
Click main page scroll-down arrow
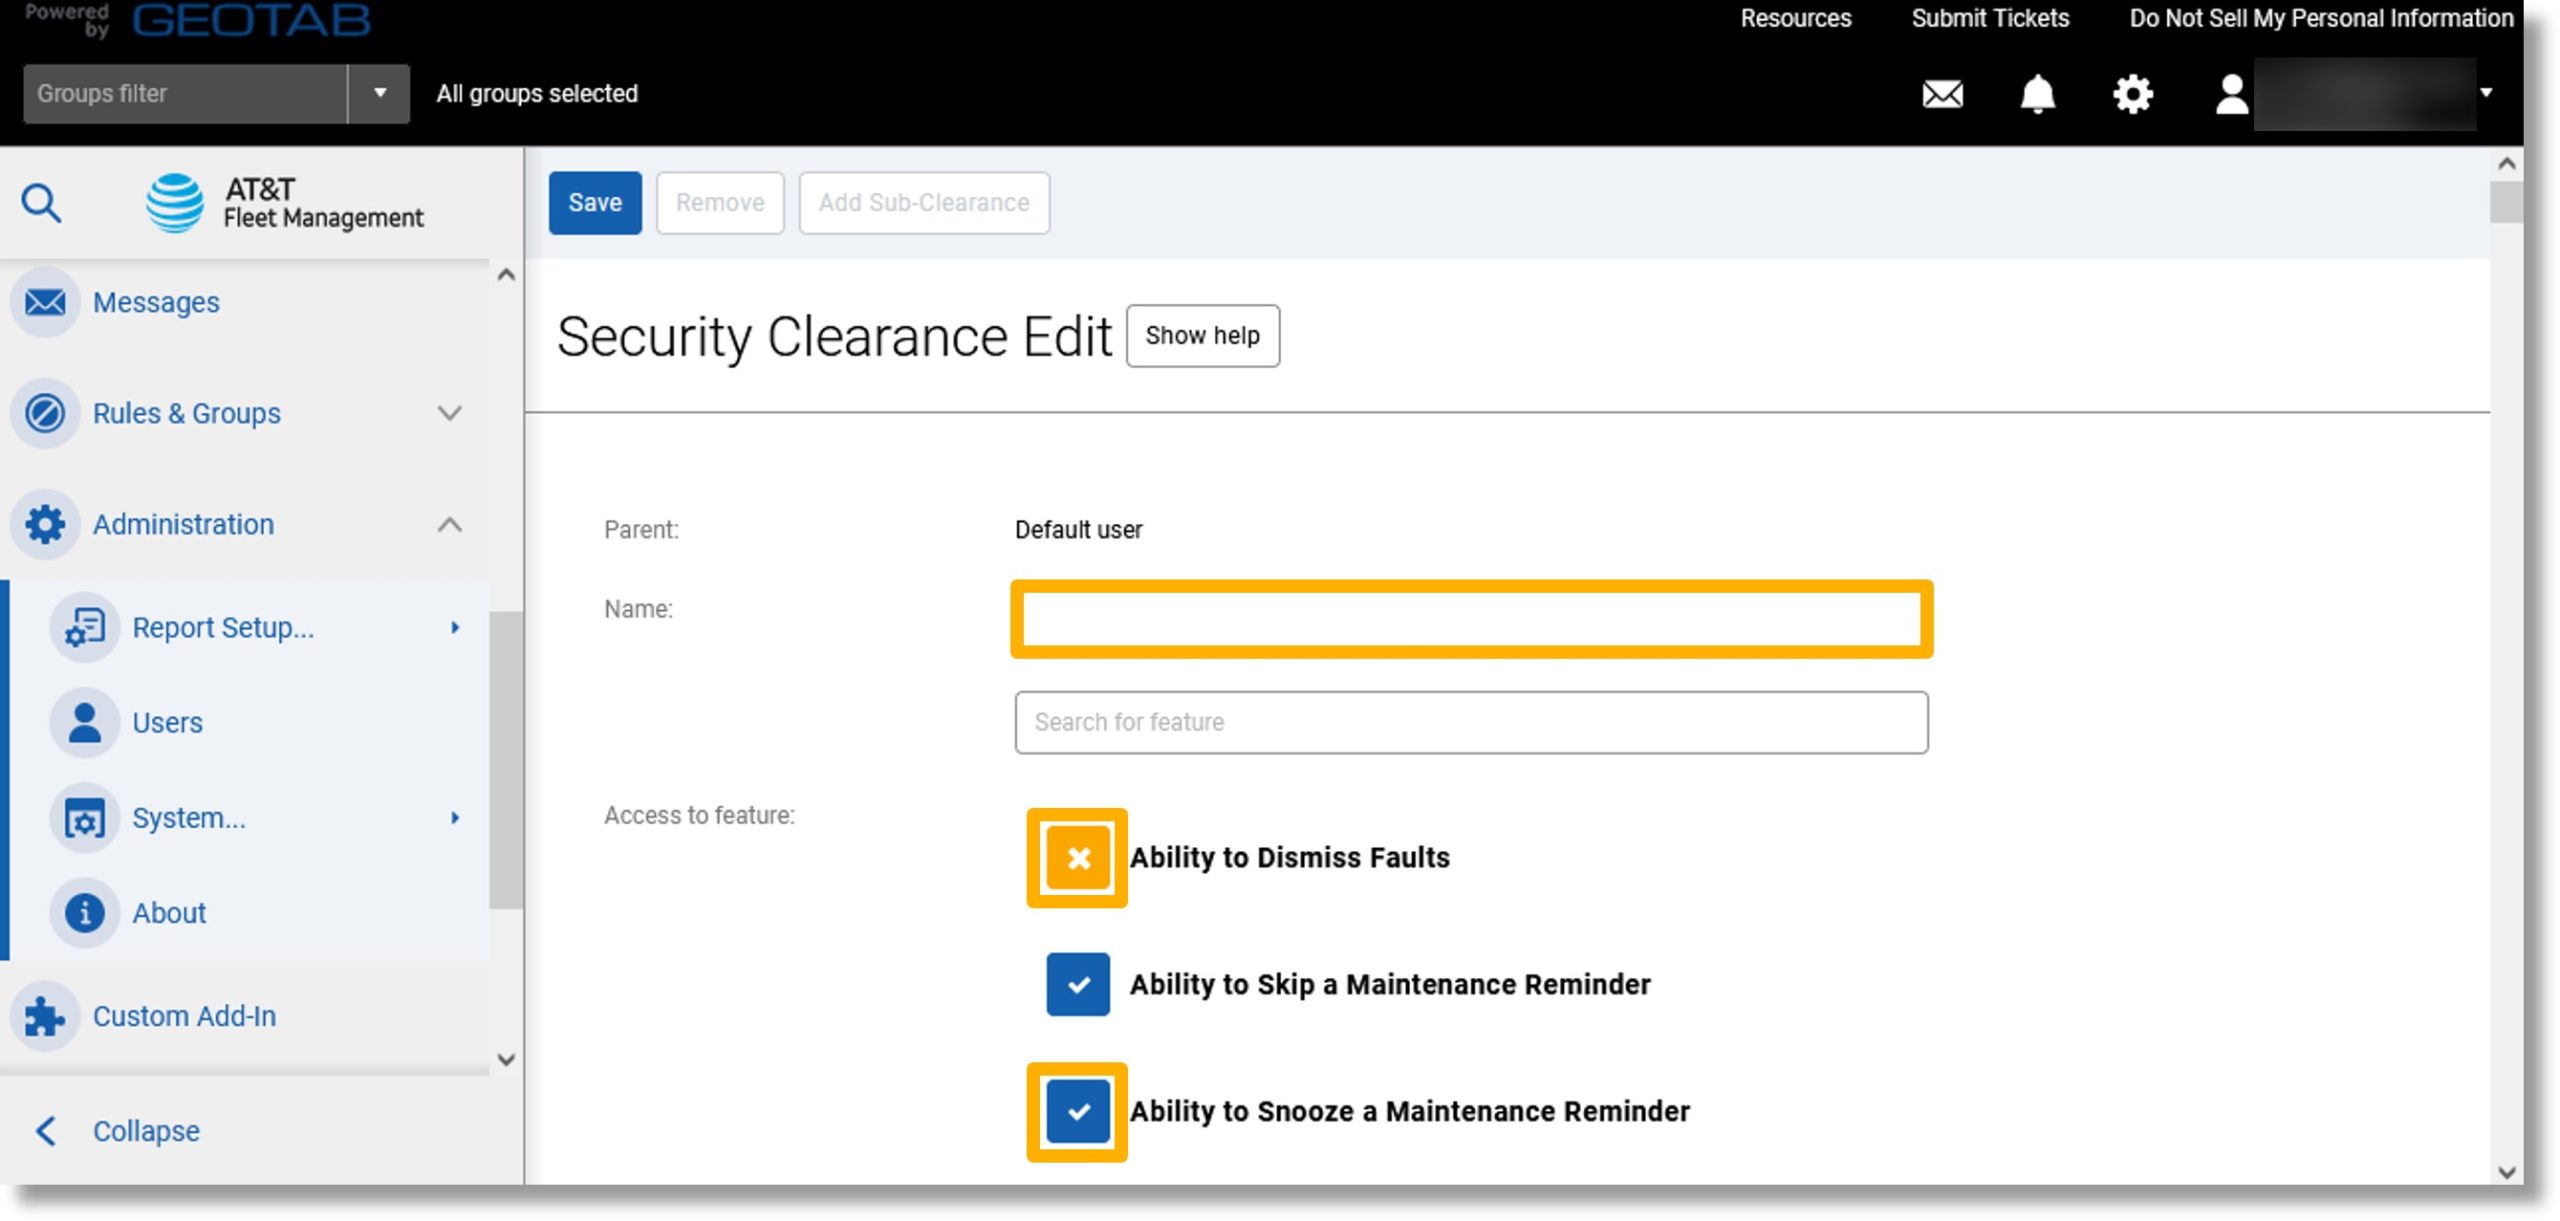tap(2506, 1172)
